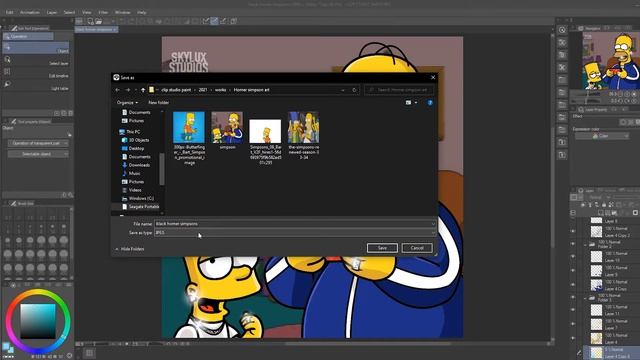This screenshot has height=360, width=640.
Task: Open the File name history dropdown arrow
Action: pyautogui.click(x=433, y=224)
